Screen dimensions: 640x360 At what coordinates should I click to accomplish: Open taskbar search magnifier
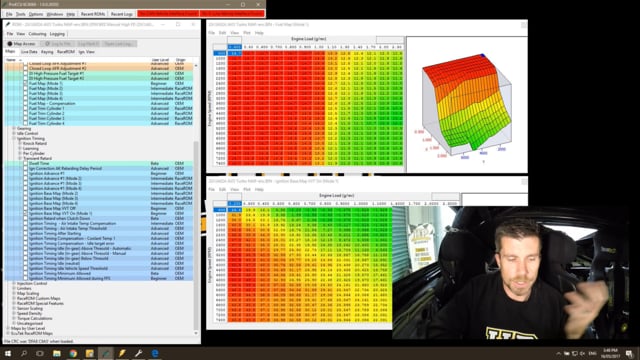tap(24, 353)
